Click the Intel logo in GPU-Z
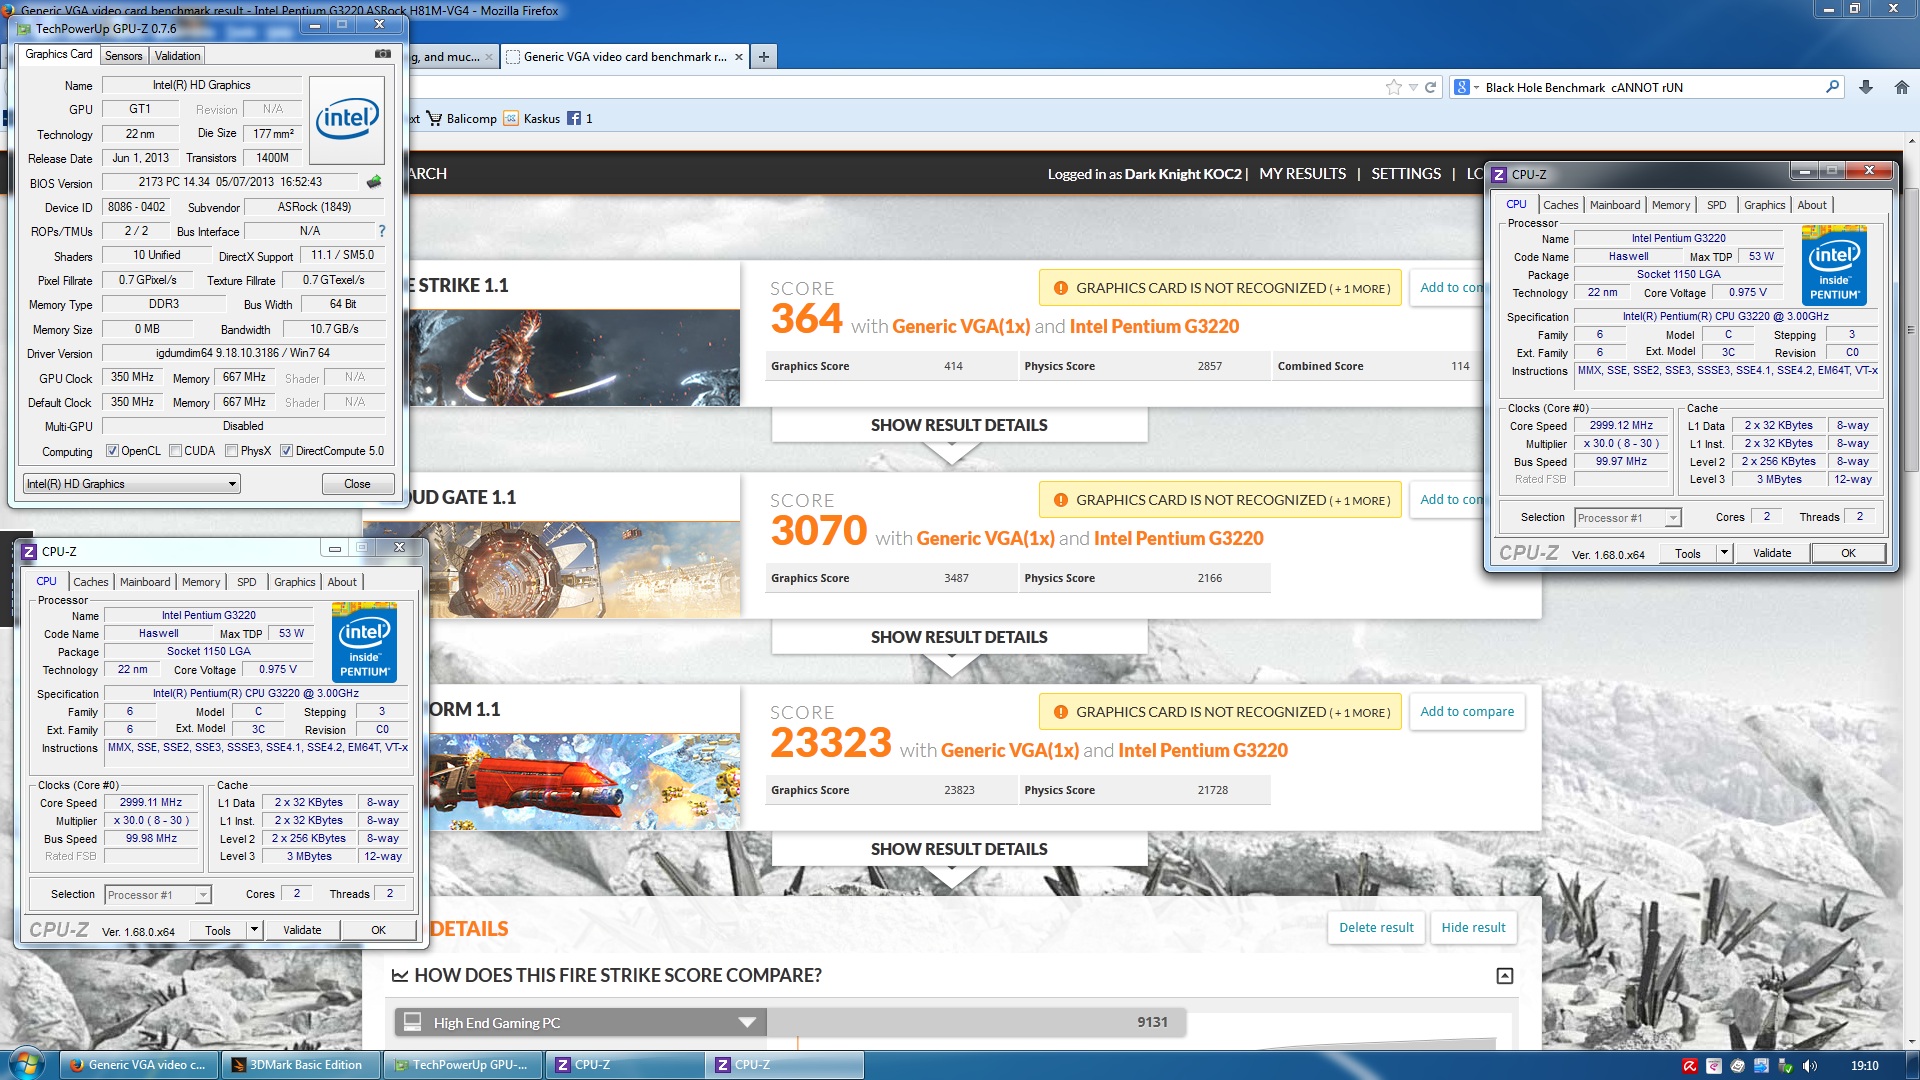Viewport: 1920px width, 1080px height. (347, 120)
